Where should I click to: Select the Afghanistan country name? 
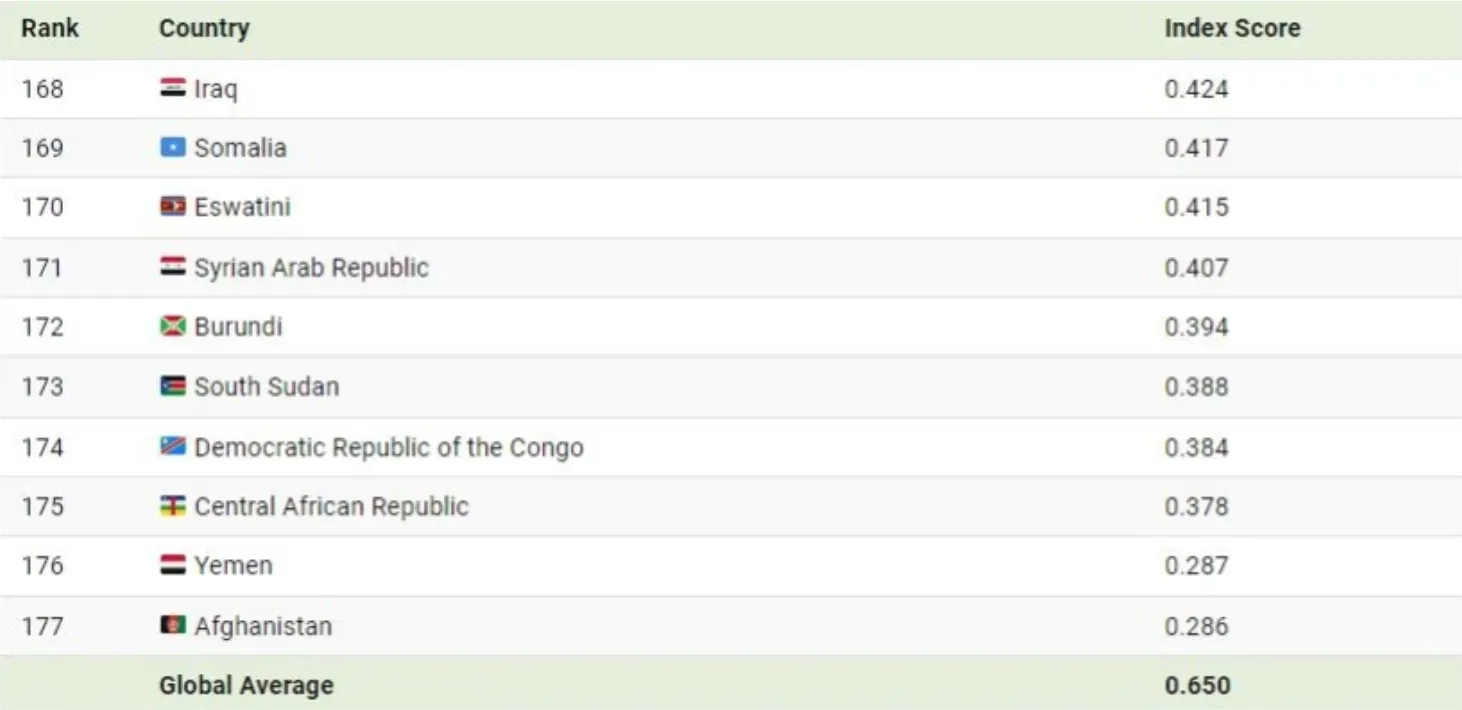click(263, 626)
